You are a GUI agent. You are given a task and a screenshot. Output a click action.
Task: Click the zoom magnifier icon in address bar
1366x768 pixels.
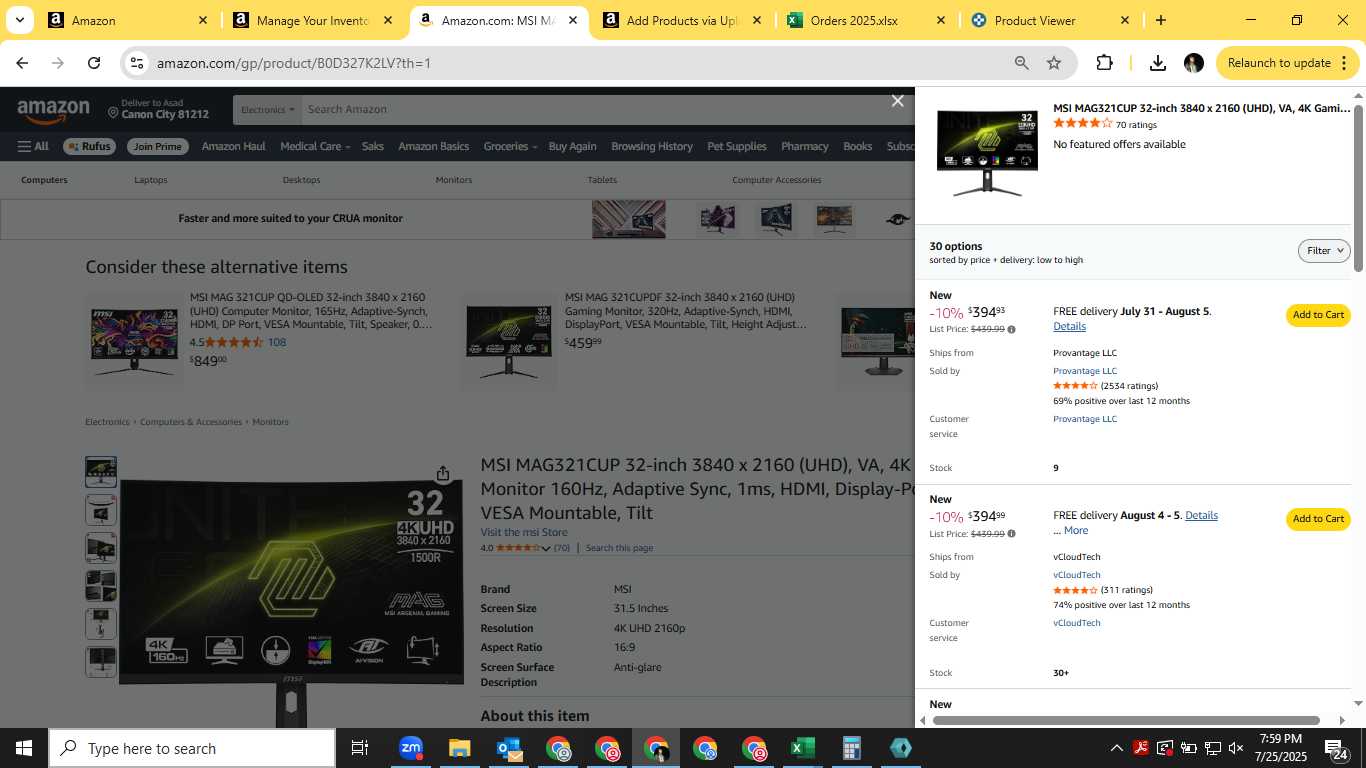click(x=1021, y=63)
